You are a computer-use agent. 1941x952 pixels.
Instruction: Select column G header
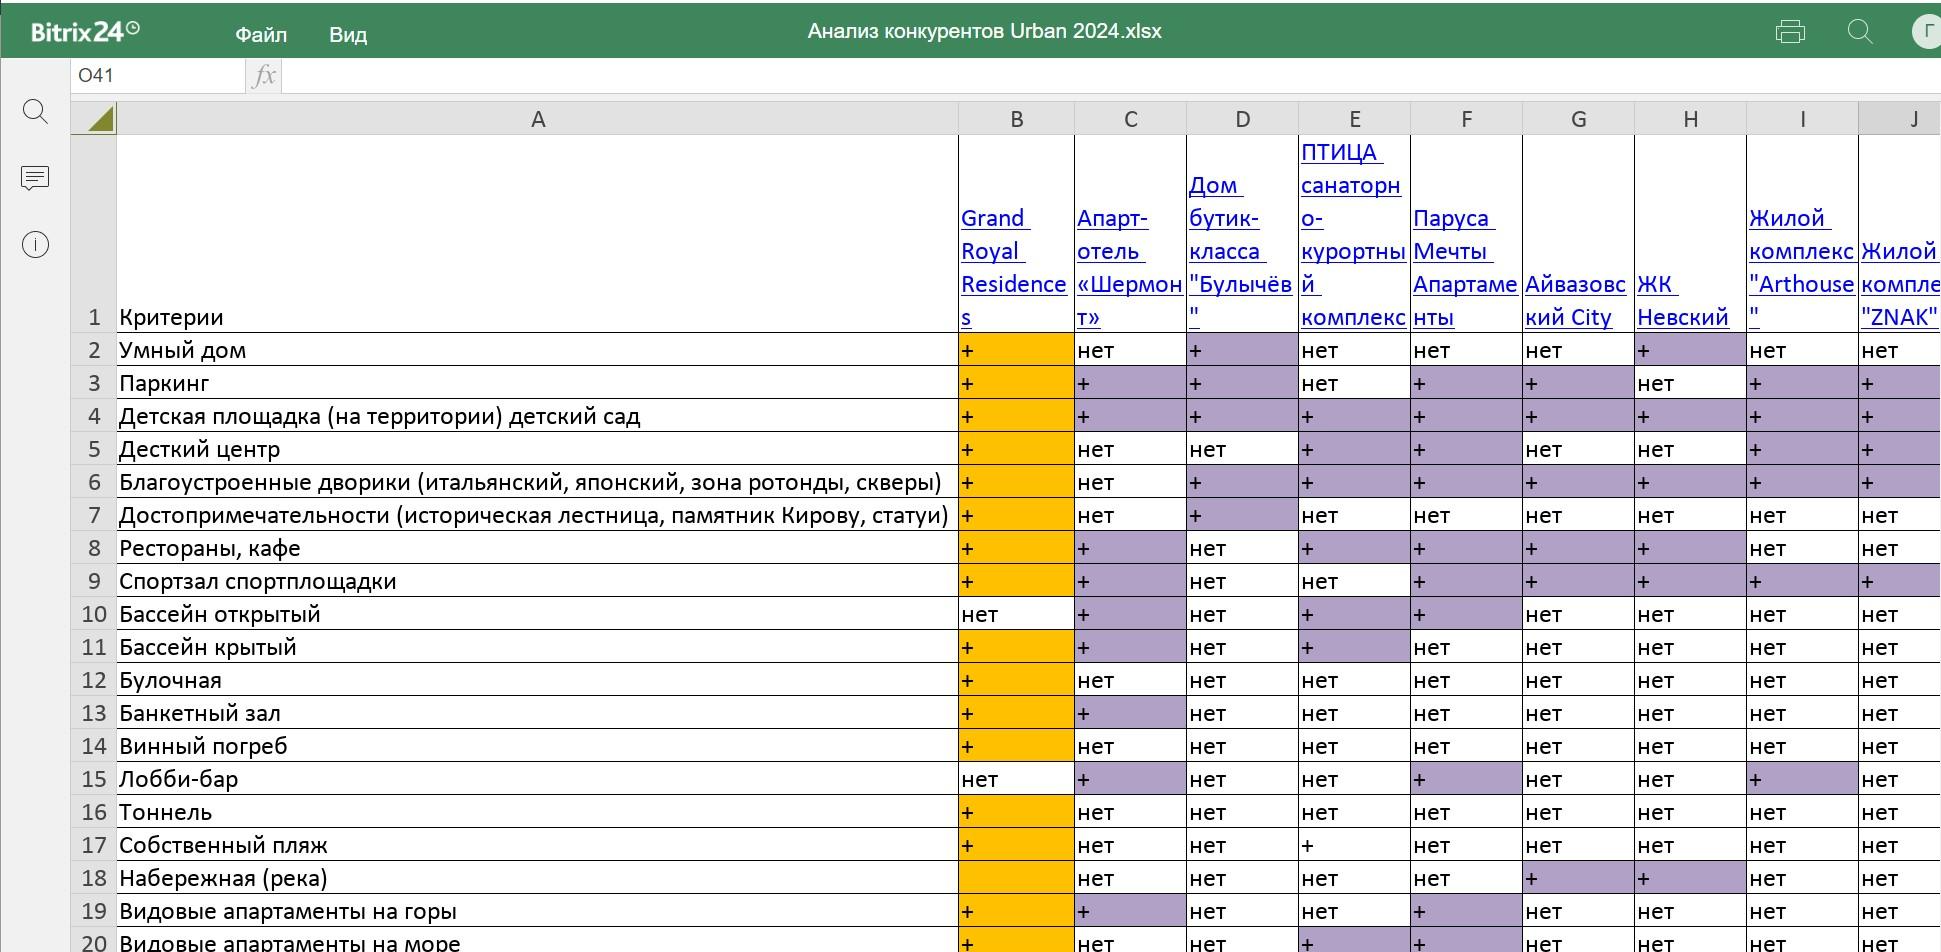(x=1578, y=119)
